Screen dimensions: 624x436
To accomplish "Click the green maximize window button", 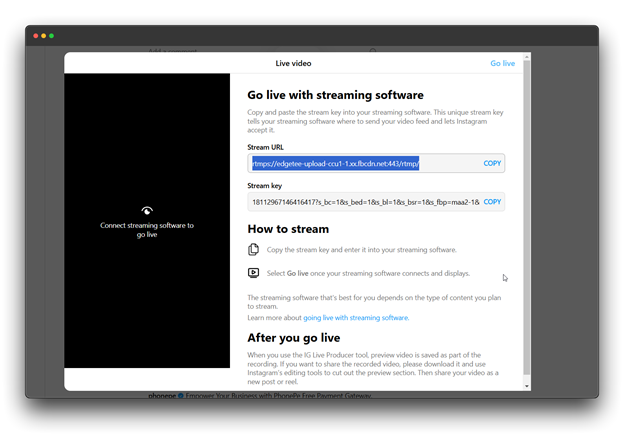I will 52,36.
